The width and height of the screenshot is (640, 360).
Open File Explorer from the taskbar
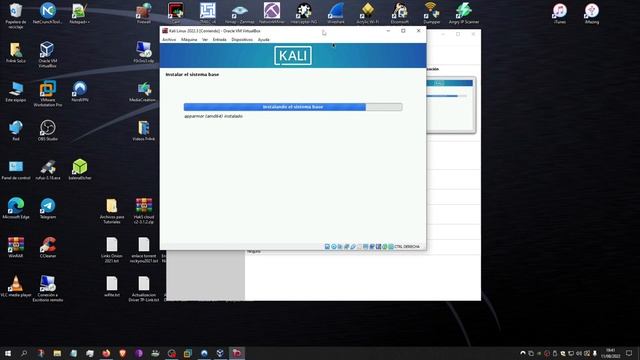[57, 353]
